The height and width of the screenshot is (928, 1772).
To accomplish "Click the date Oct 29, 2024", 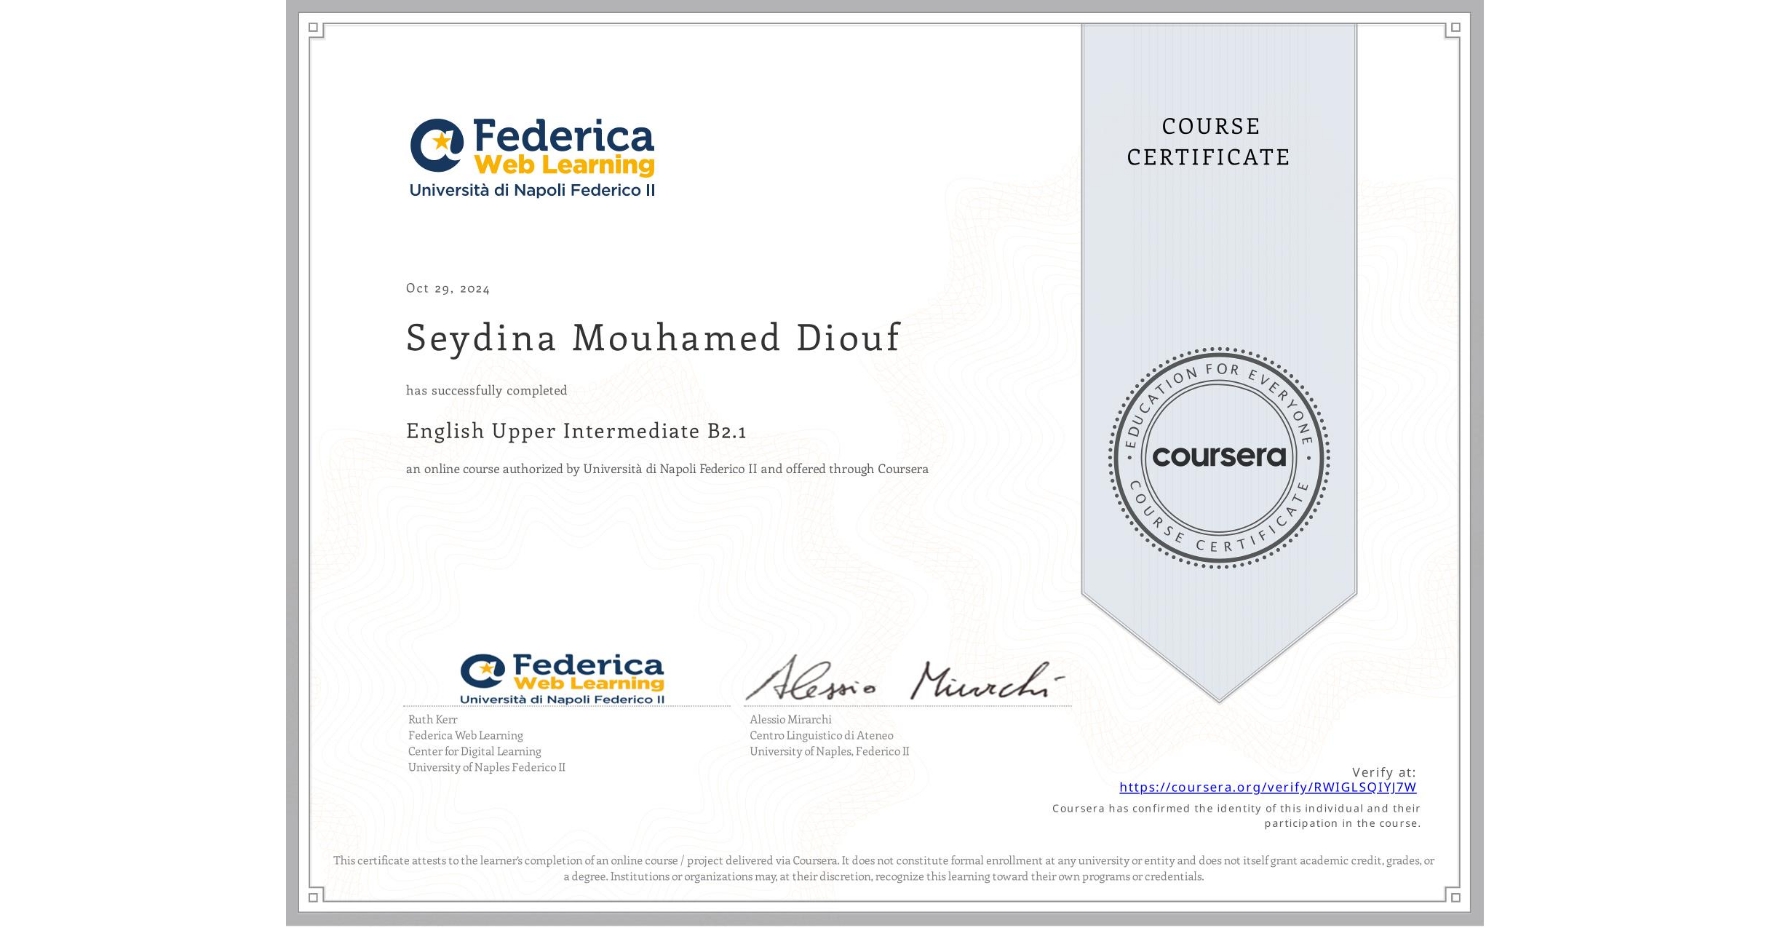I will 448,288.
